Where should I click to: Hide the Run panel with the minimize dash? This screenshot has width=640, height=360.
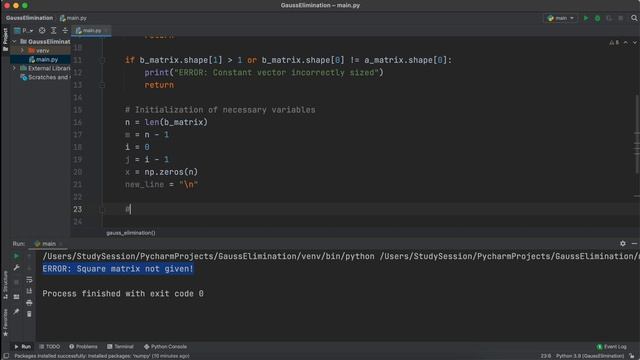[634, 243]
